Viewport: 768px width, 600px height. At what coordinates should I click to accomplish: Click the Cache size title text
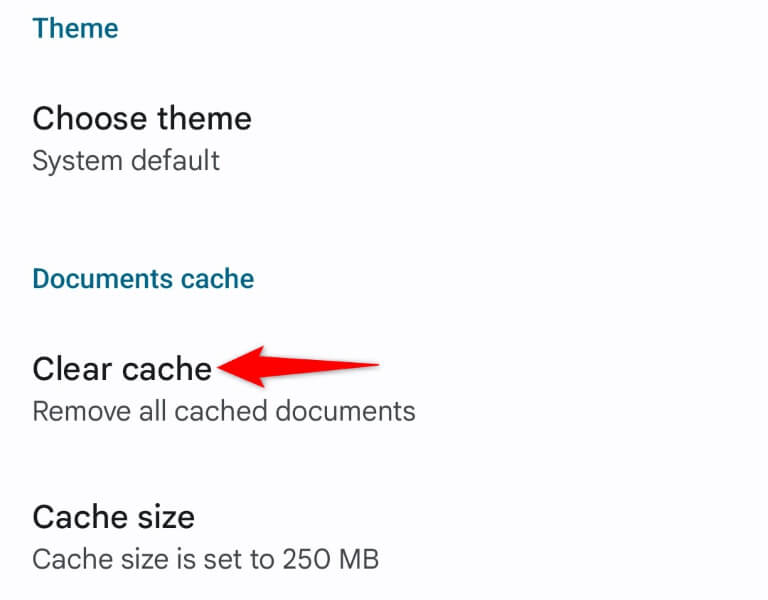pyautogui.click(x=113, y=517)
